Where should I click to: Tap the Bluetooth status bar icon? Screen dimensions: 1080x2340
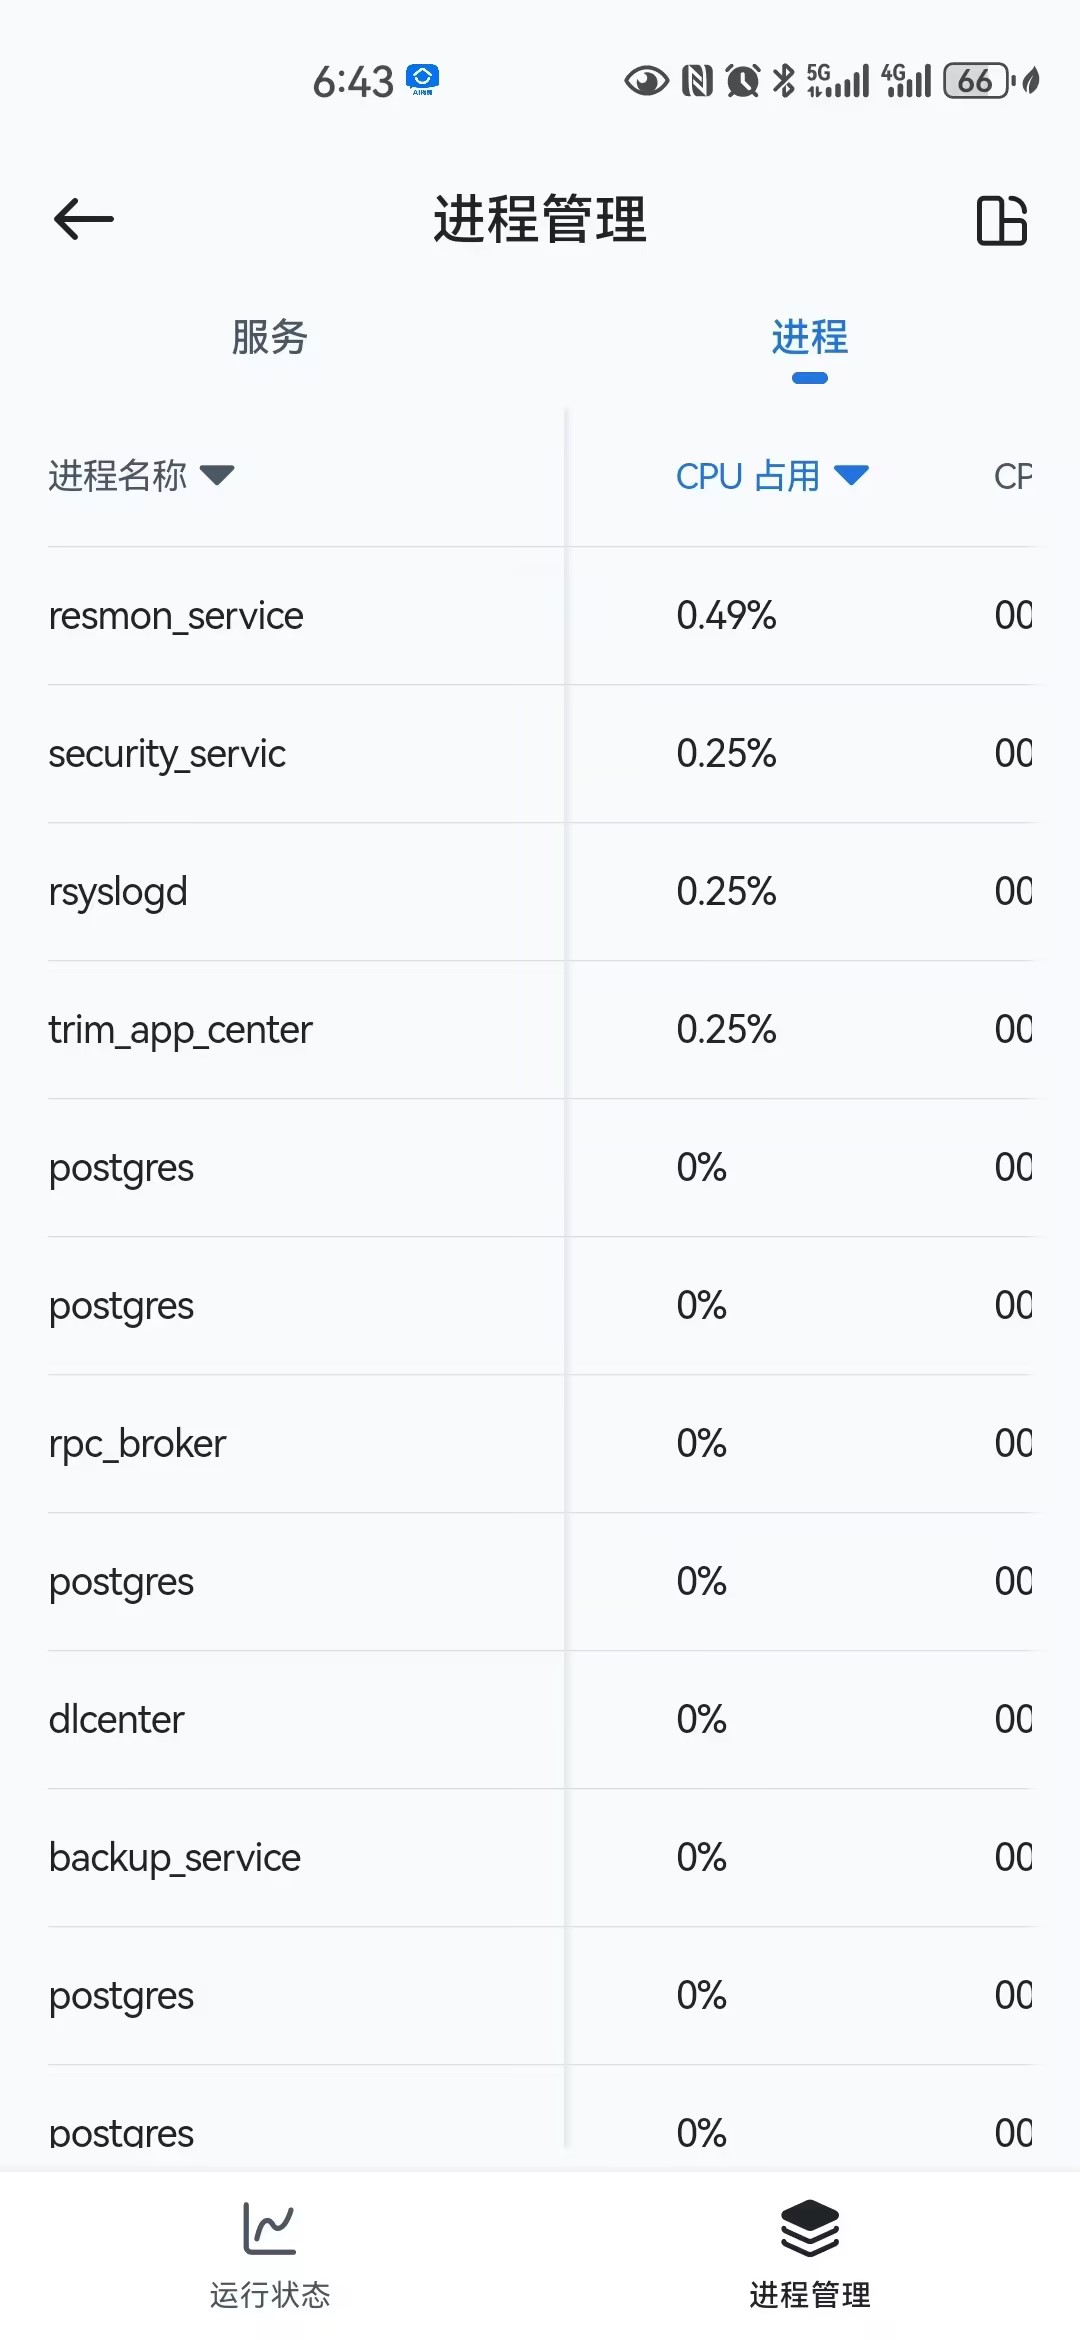pos(785,81)
